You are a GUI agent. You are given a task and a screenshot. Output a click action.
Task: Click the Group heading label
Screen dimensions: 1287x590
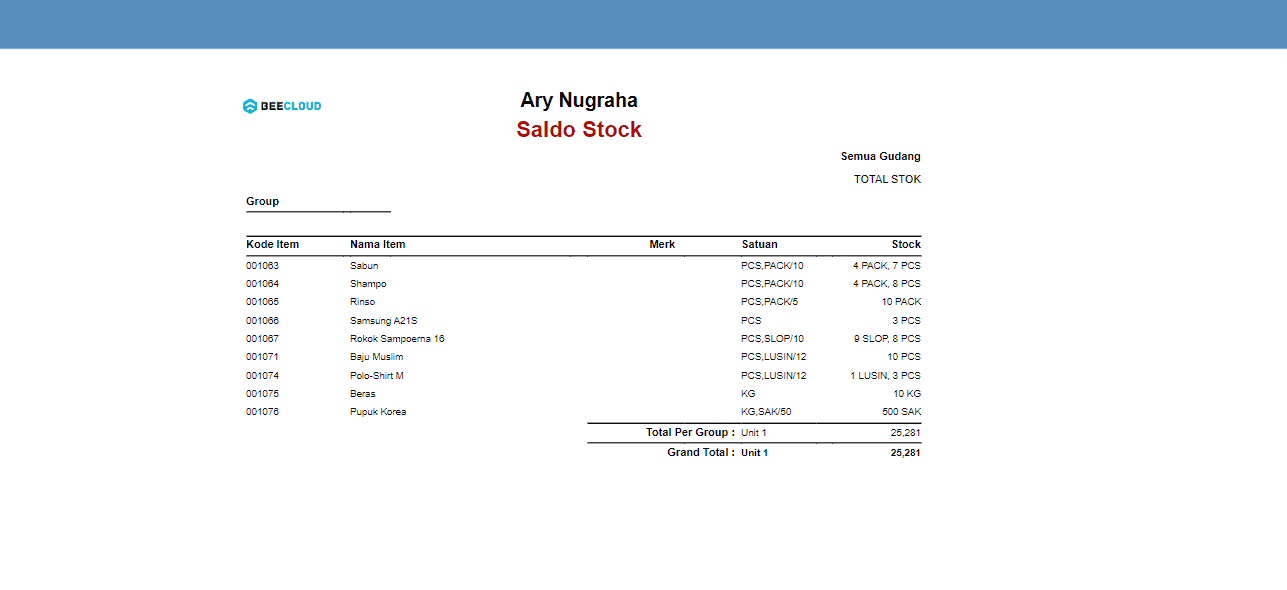[263, 201]
